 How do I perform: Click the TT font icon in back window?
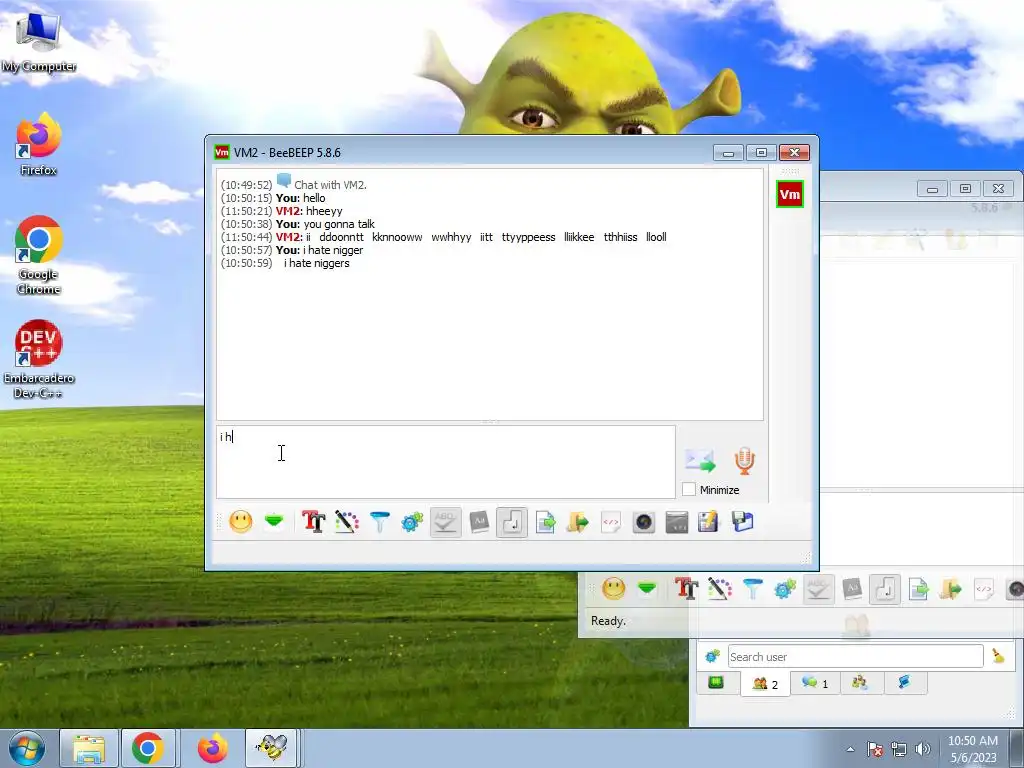(686, 588)
